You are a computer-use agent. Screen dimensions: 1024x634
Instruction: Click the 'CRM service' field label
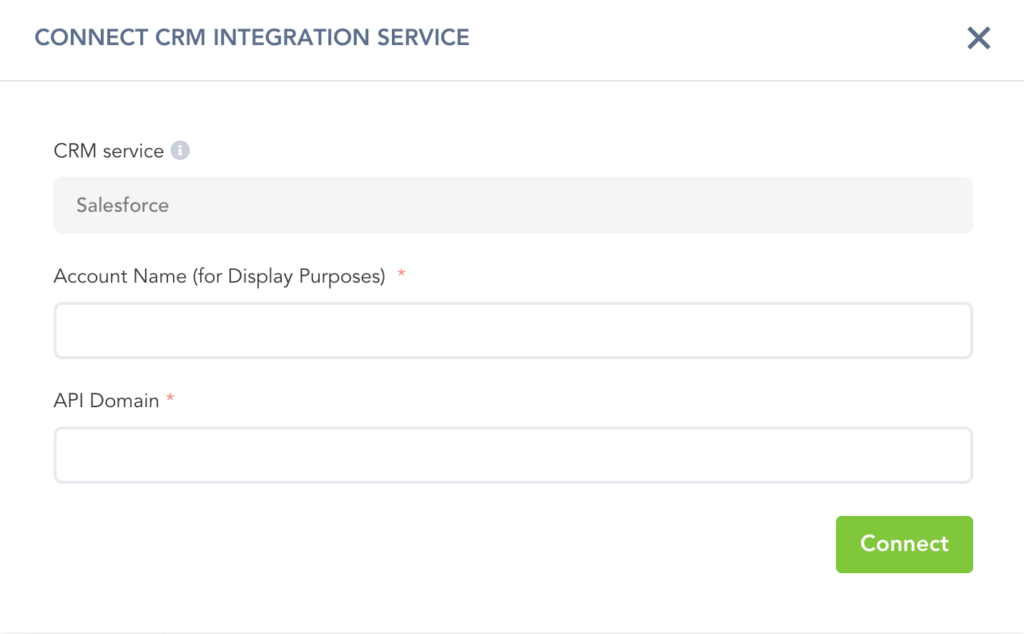click(108, 151)
